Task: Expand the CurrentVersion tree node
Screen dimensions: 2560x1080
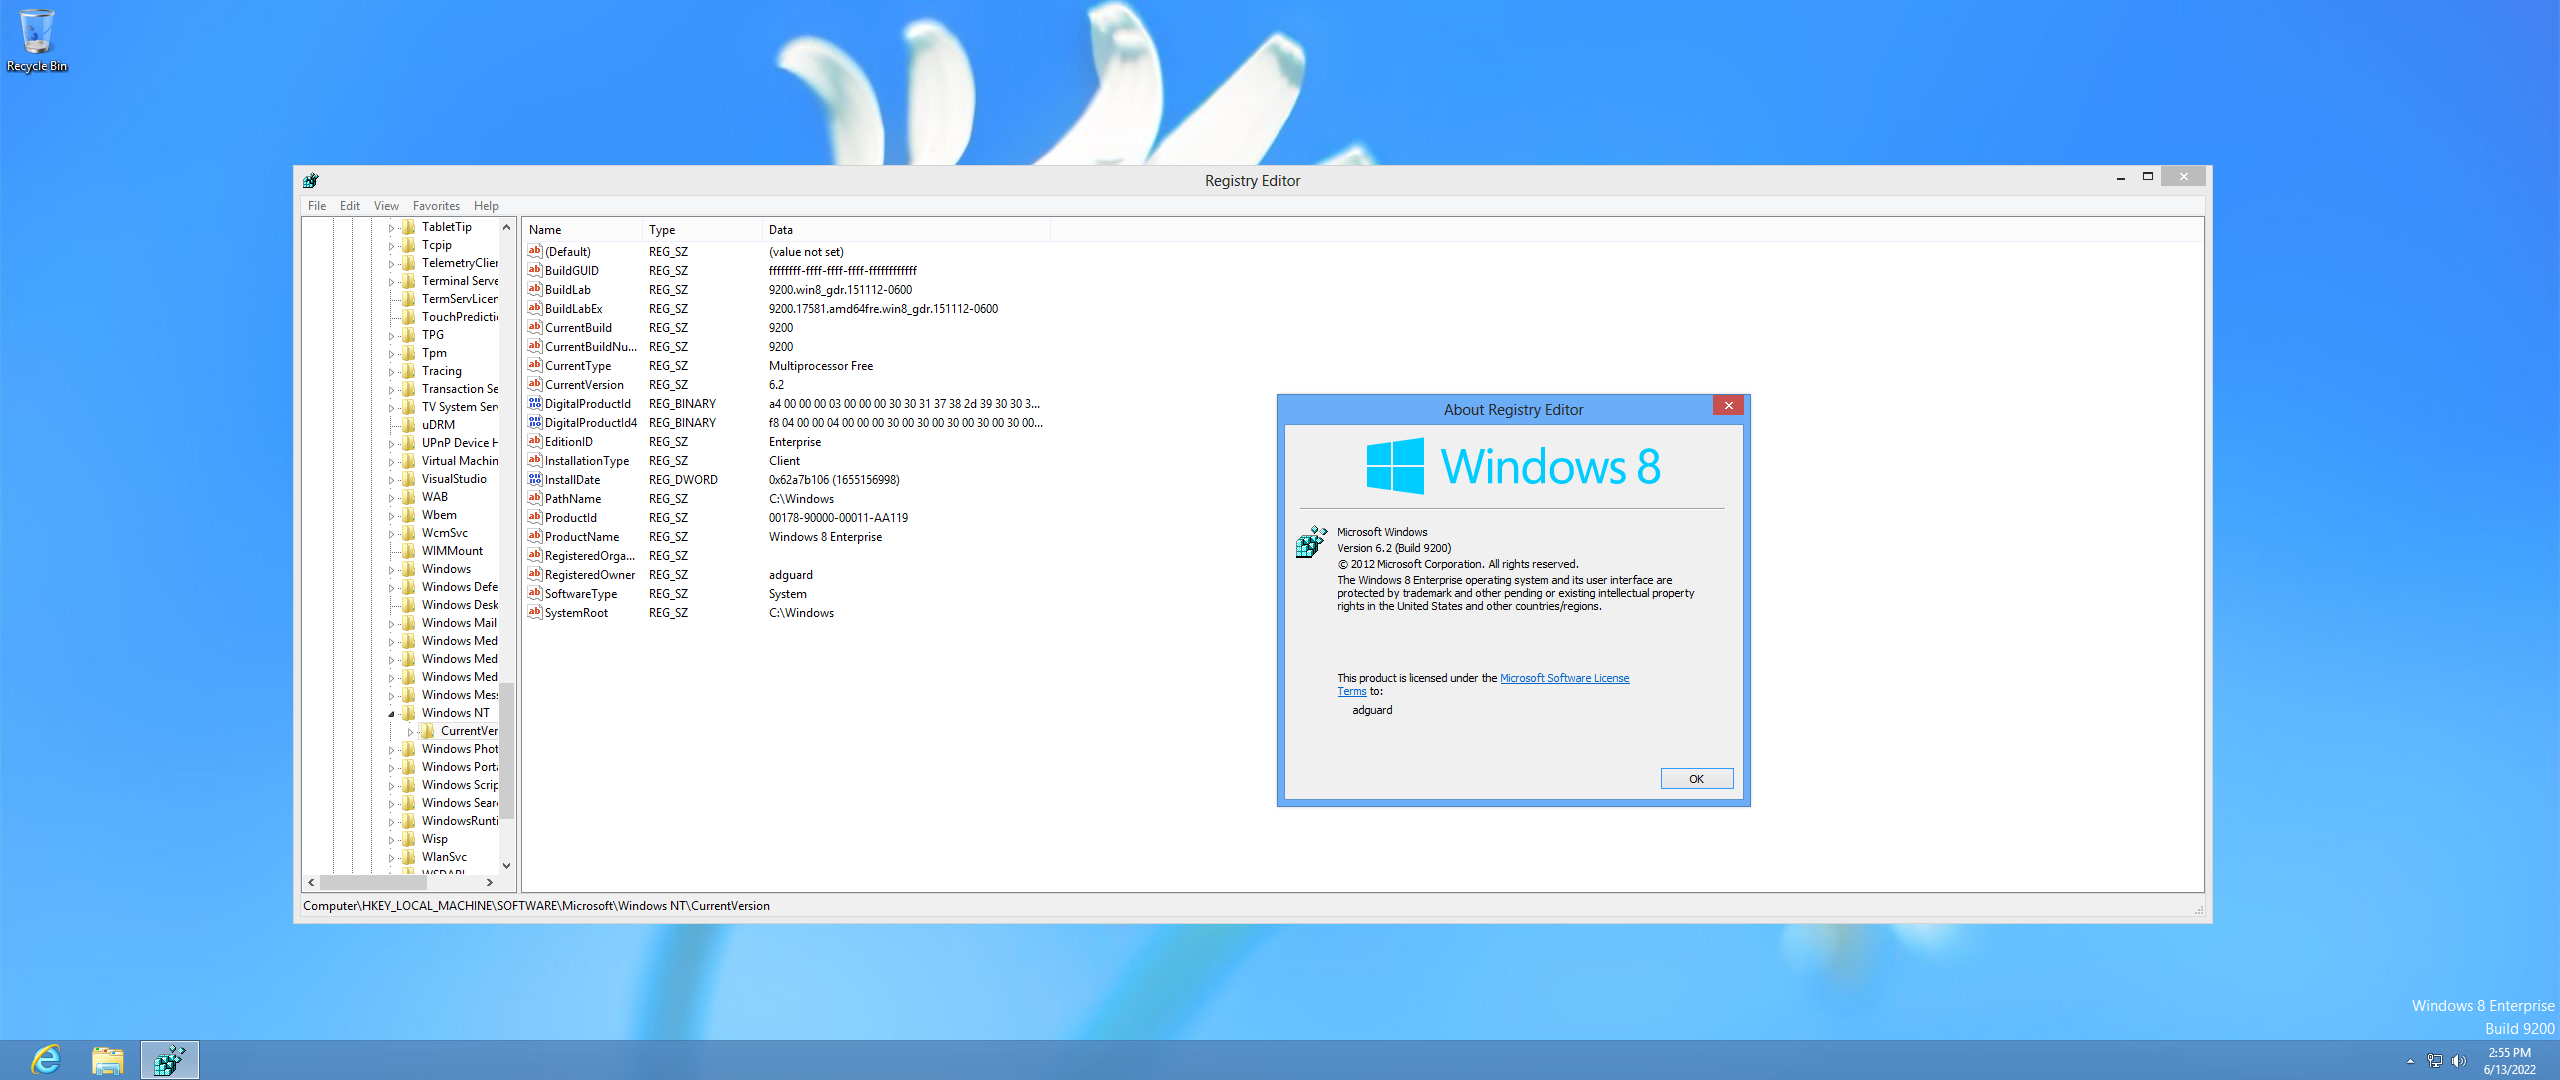Action: tap(410, 731)
